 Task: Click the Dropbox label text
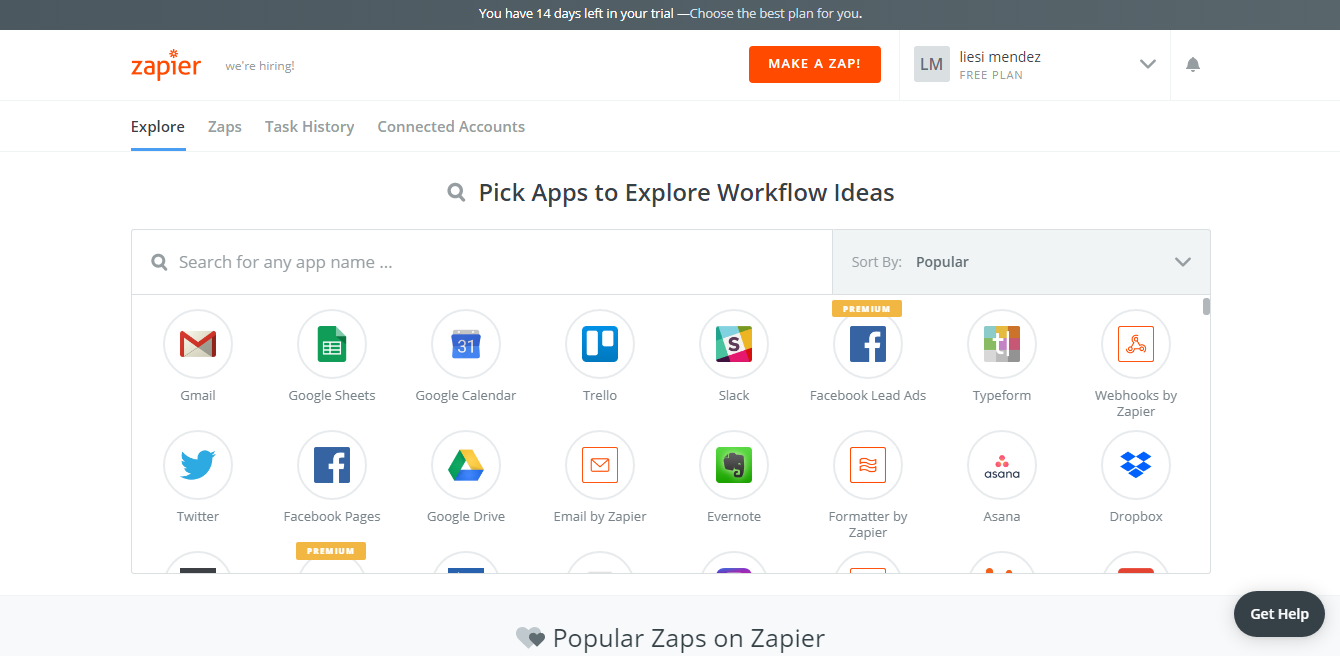(1136, 517)
